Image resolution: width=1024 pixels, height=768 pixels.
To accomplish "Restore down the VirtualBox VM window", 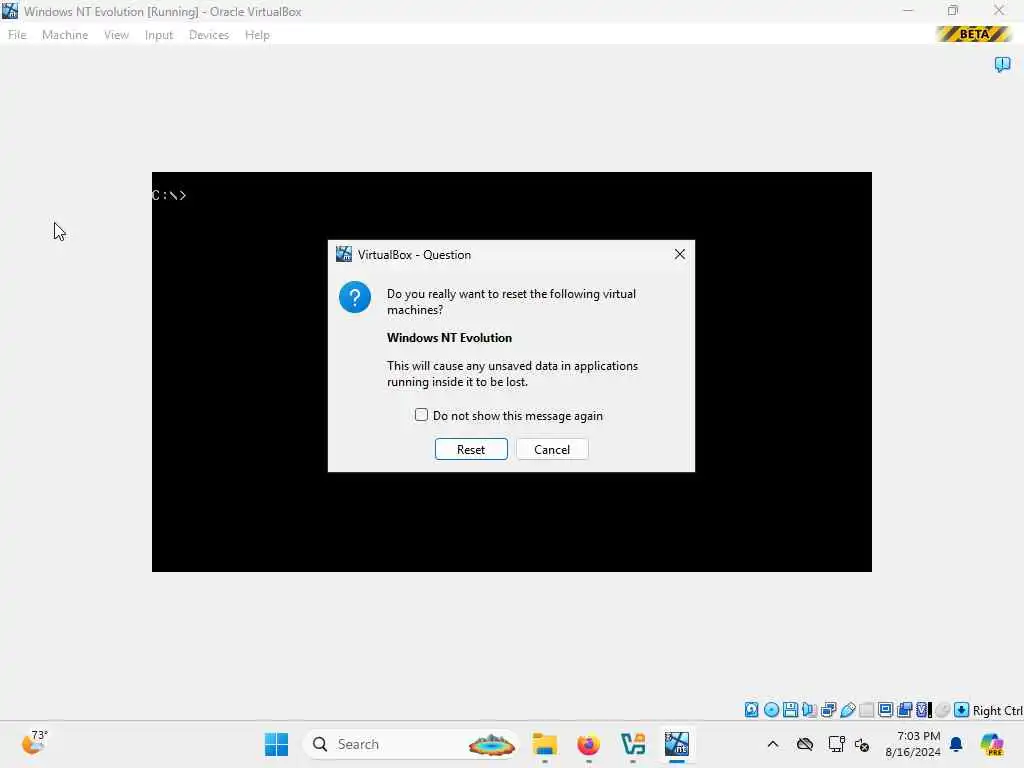I will (953, 10).
